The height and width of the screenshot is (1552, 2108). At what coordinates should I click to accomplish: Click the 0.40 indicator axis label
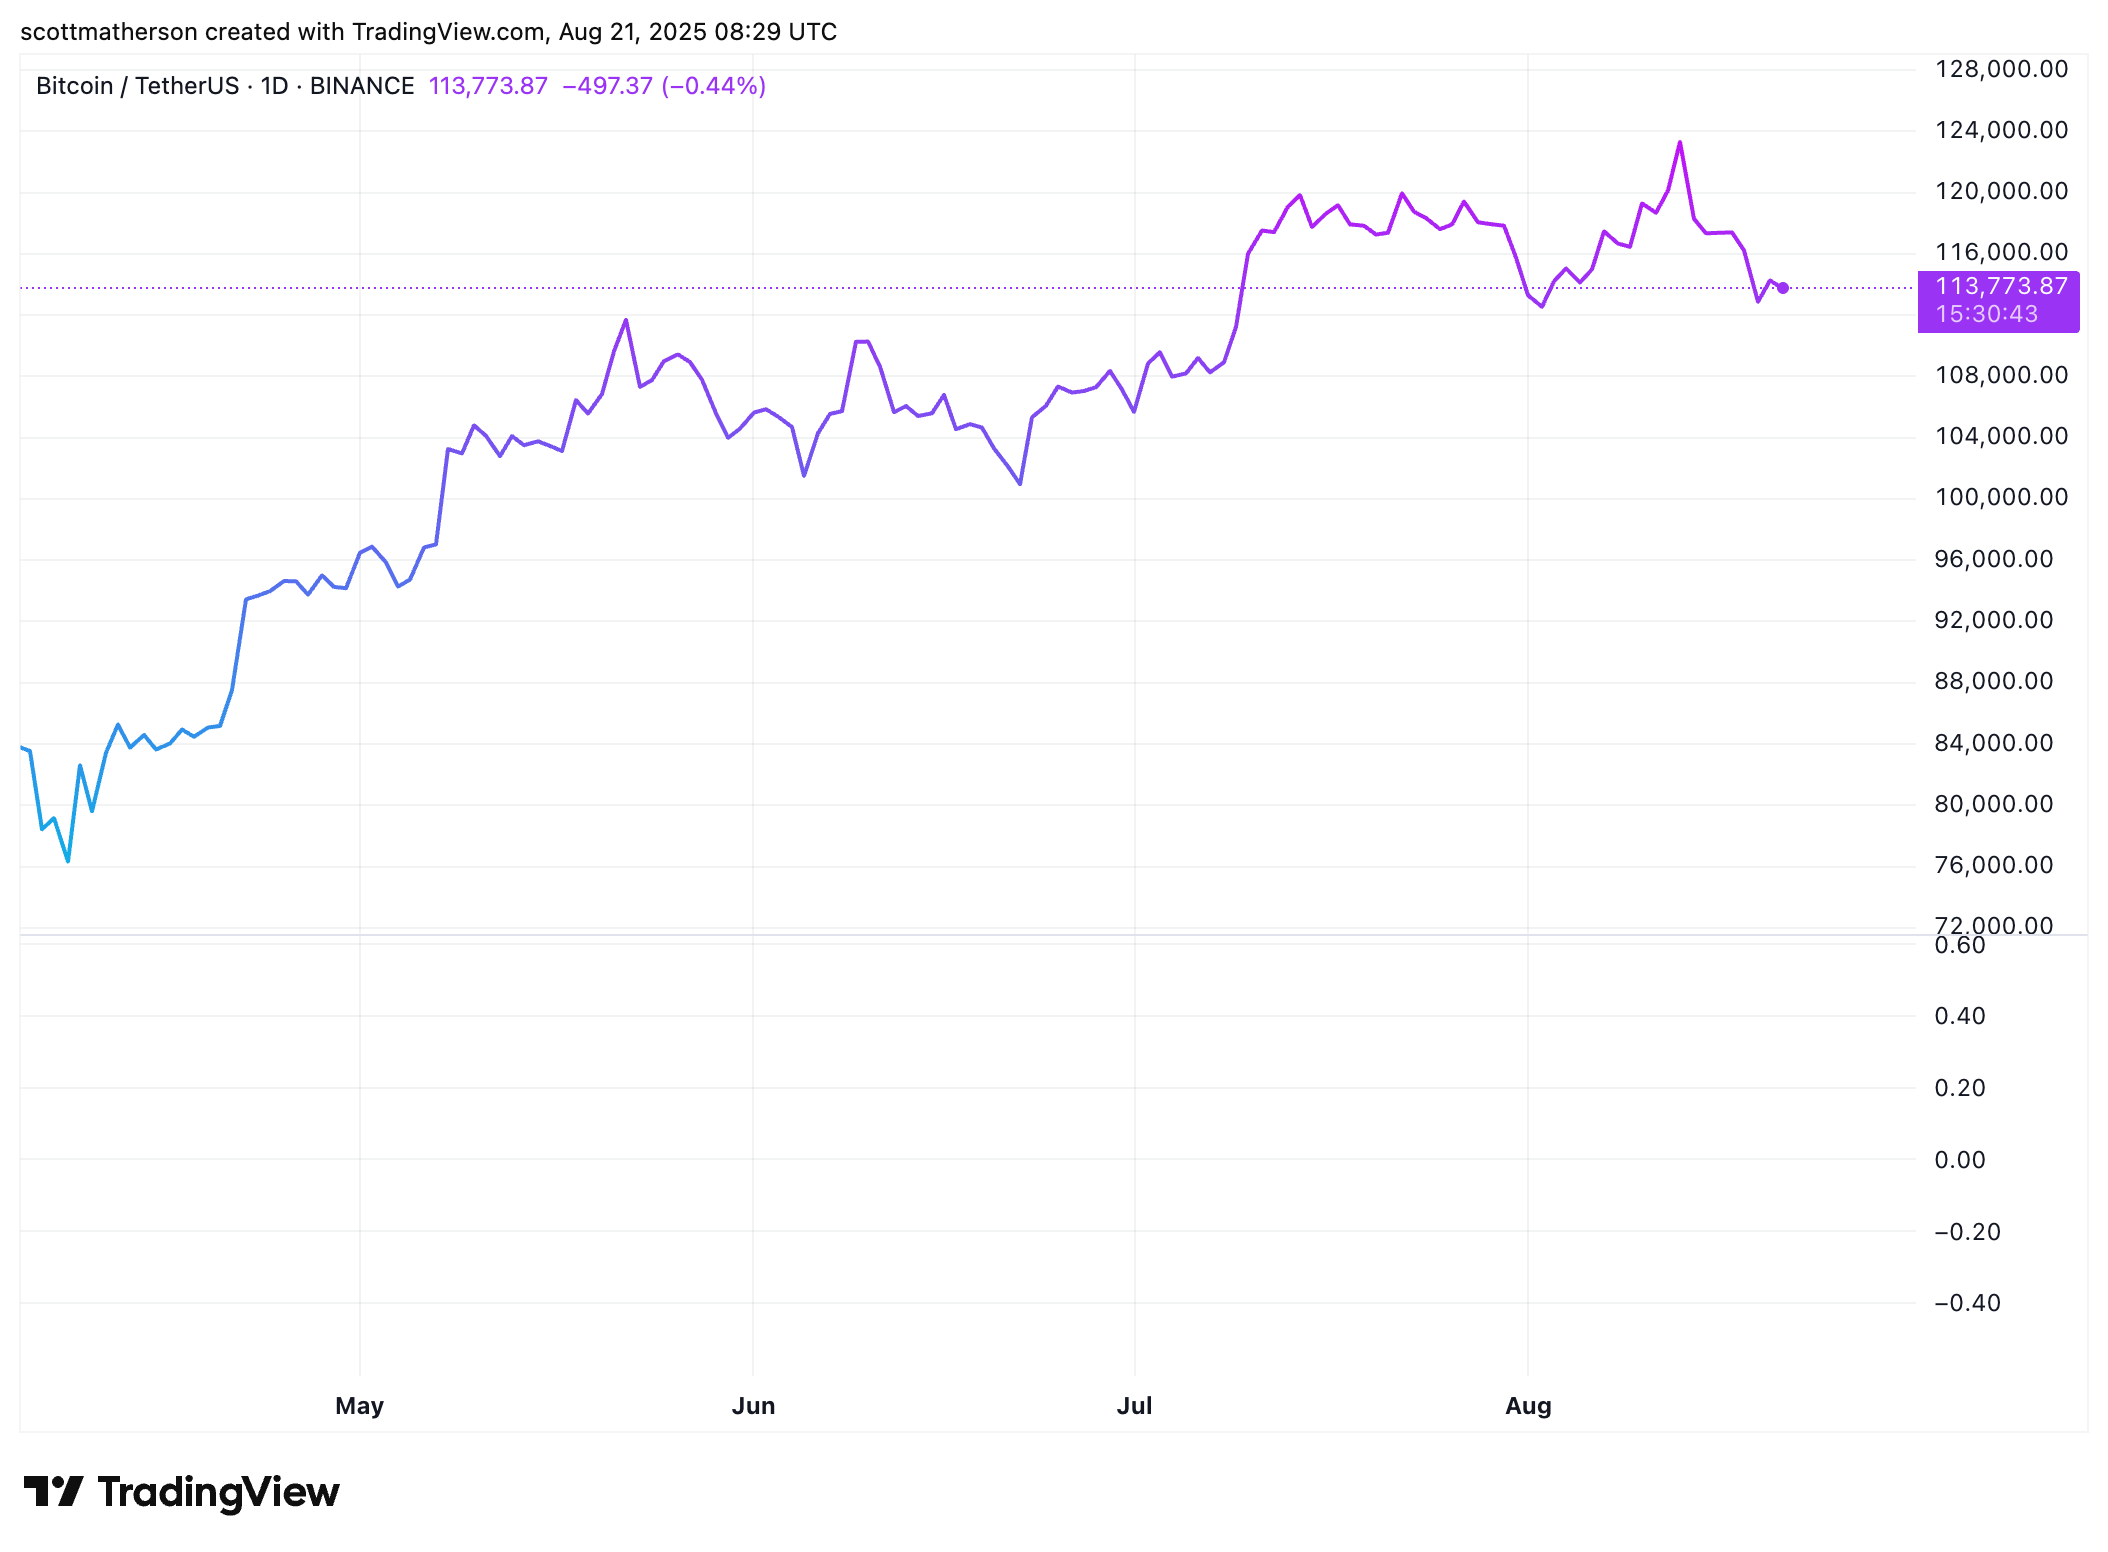coord(1960,1016)
